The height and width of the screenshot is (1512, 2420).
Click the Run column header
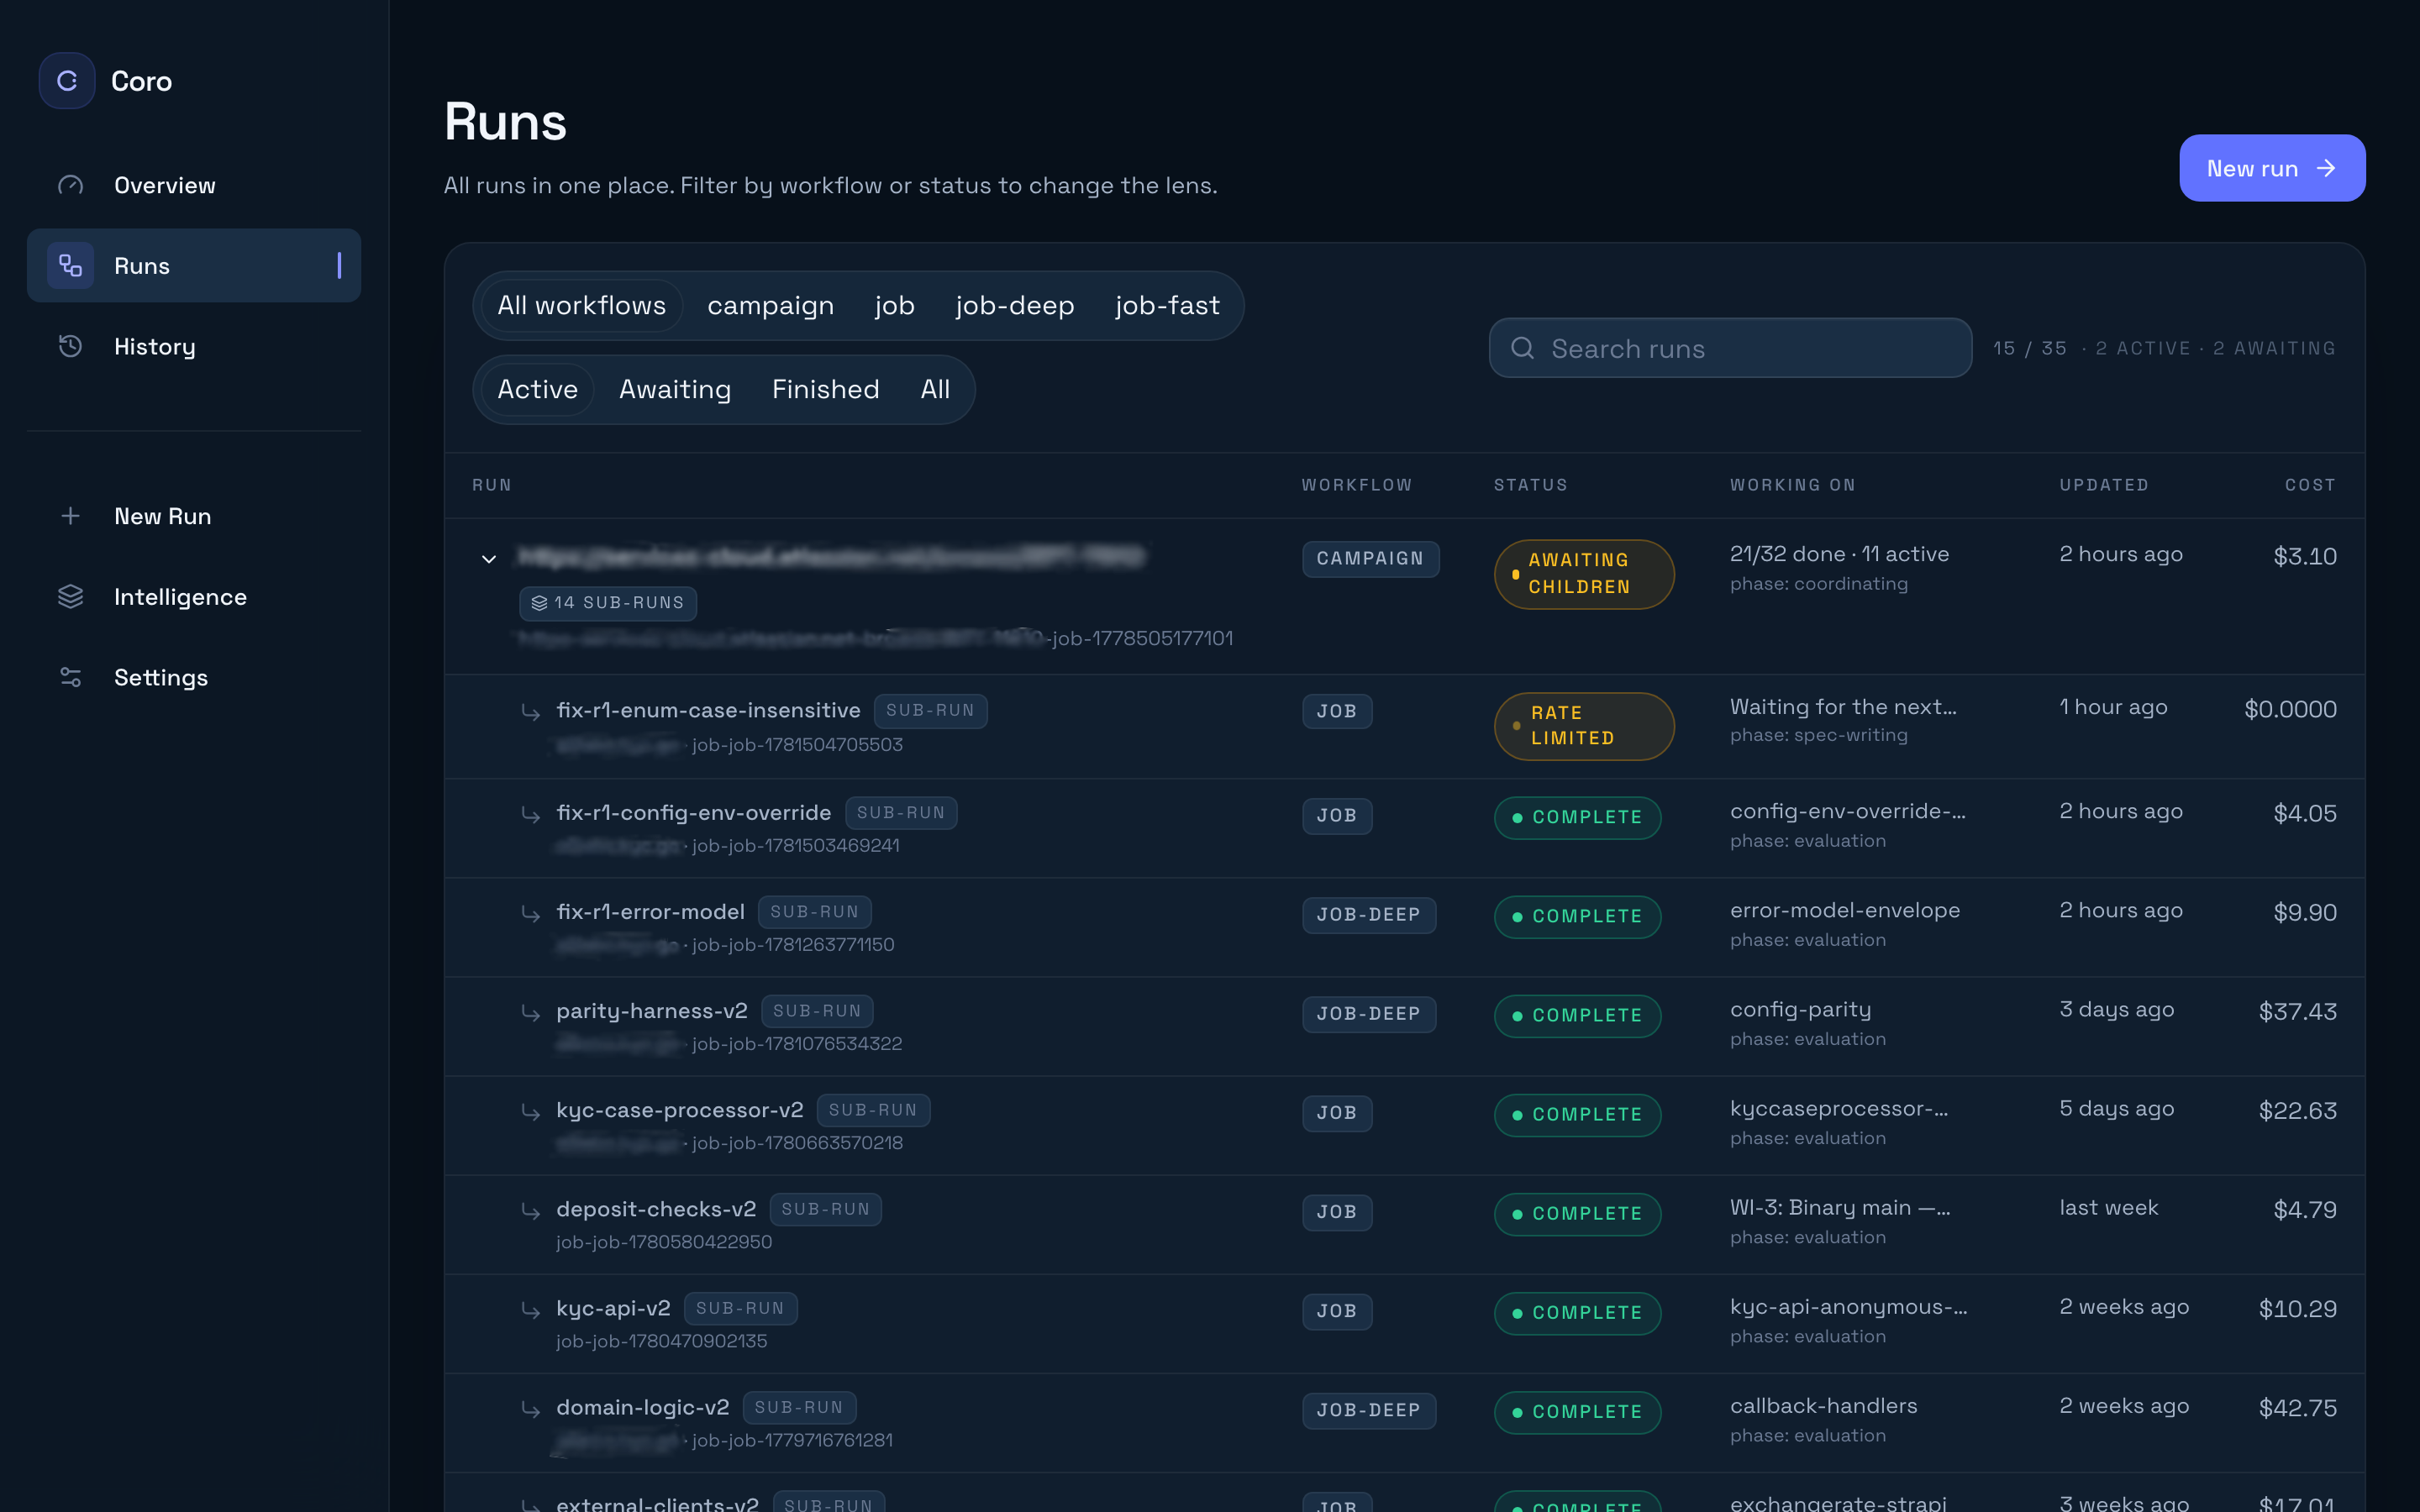pos(492,485)
